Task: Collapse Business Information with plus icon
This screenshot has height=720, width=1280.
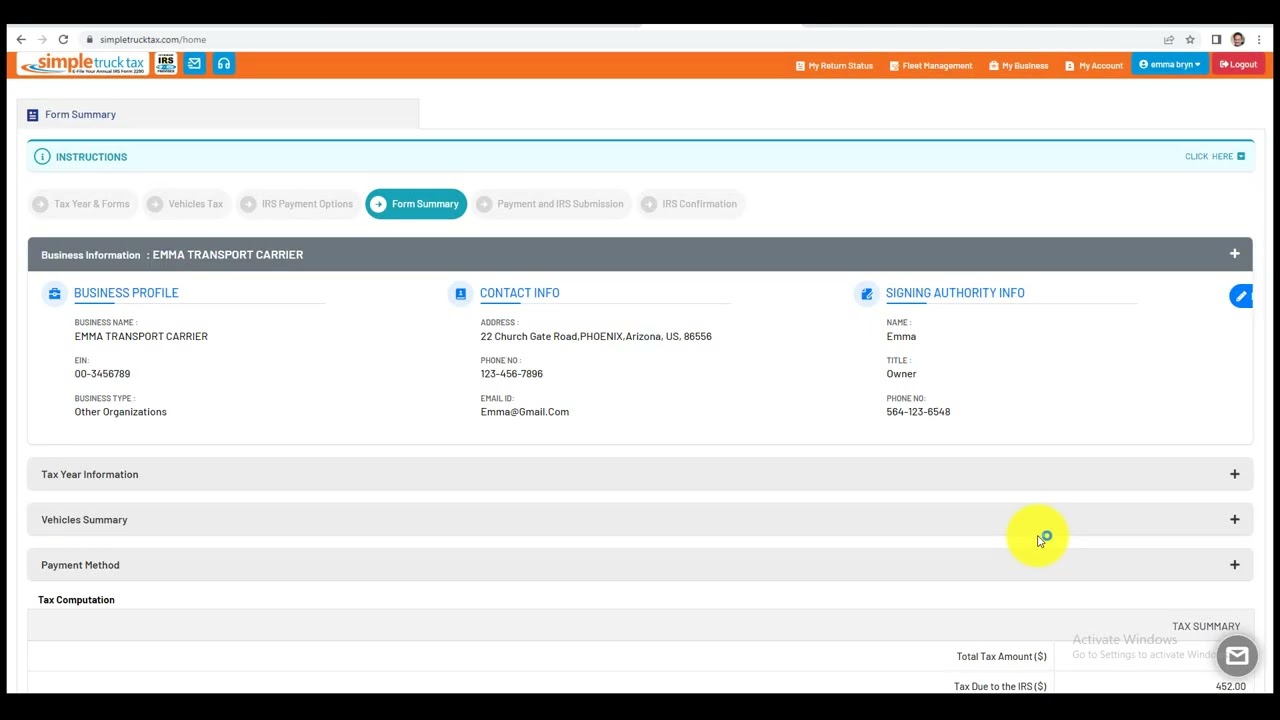Action: [x=1234, y=254]
